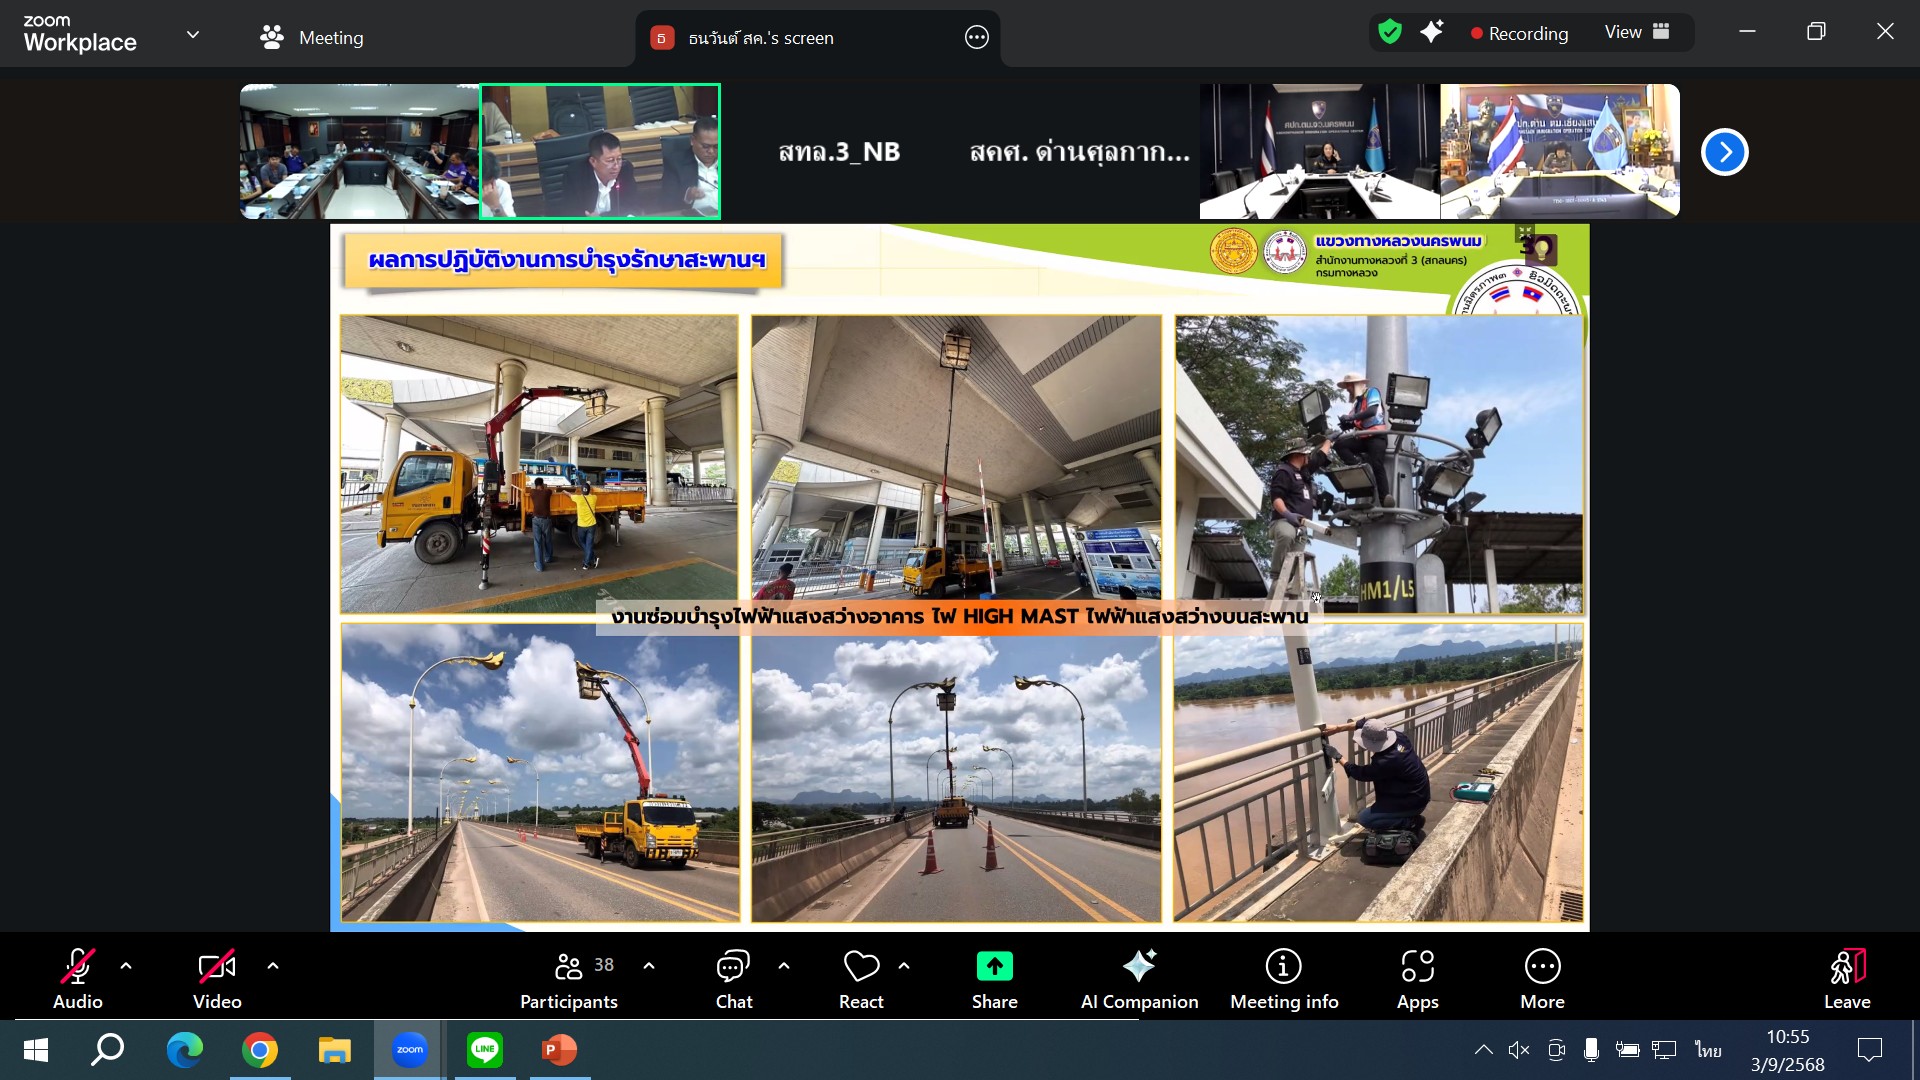
Task: Expand the Zoom Workplace dropdown chevron
Action: 193,35
